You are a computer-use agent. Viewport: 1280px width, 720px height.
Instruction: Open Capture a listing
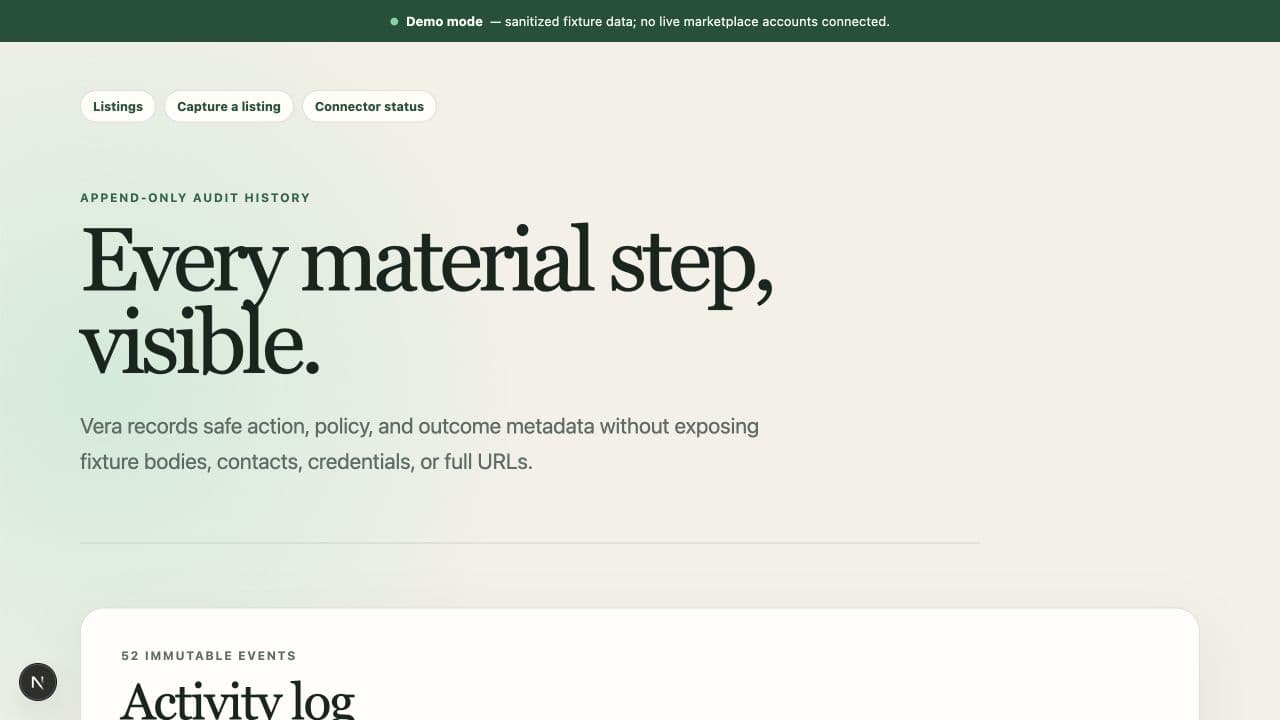point(229,107)
